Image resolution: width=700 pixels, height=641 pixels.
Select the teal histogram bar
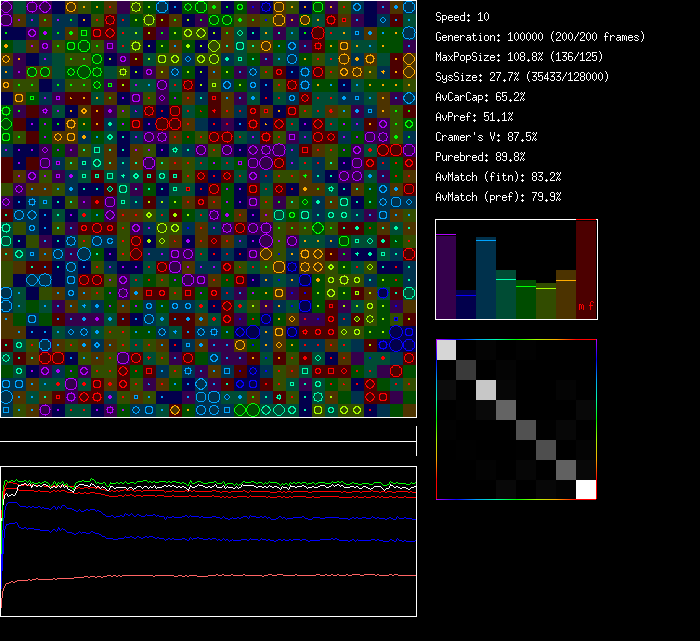point(506,293)
